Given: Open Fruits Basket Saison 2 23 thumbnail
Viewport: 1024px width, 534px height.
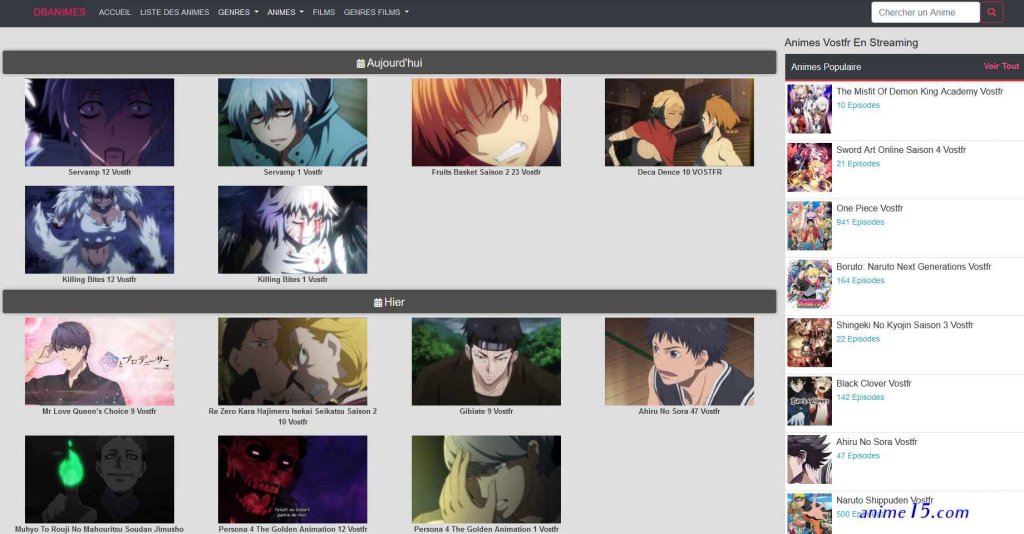Looking at the screenshot, I should pyautogui.click(x=486, y=122).
